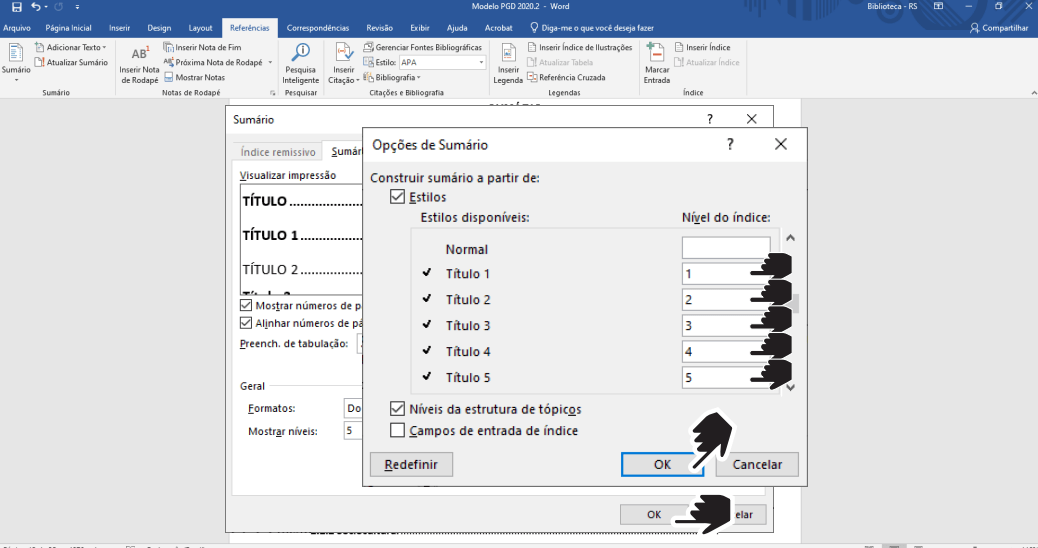This screenshot has height=548, width=1038.
Task: Open the Formatos dropdown in Sumário dialog
Action: [354, 408]
